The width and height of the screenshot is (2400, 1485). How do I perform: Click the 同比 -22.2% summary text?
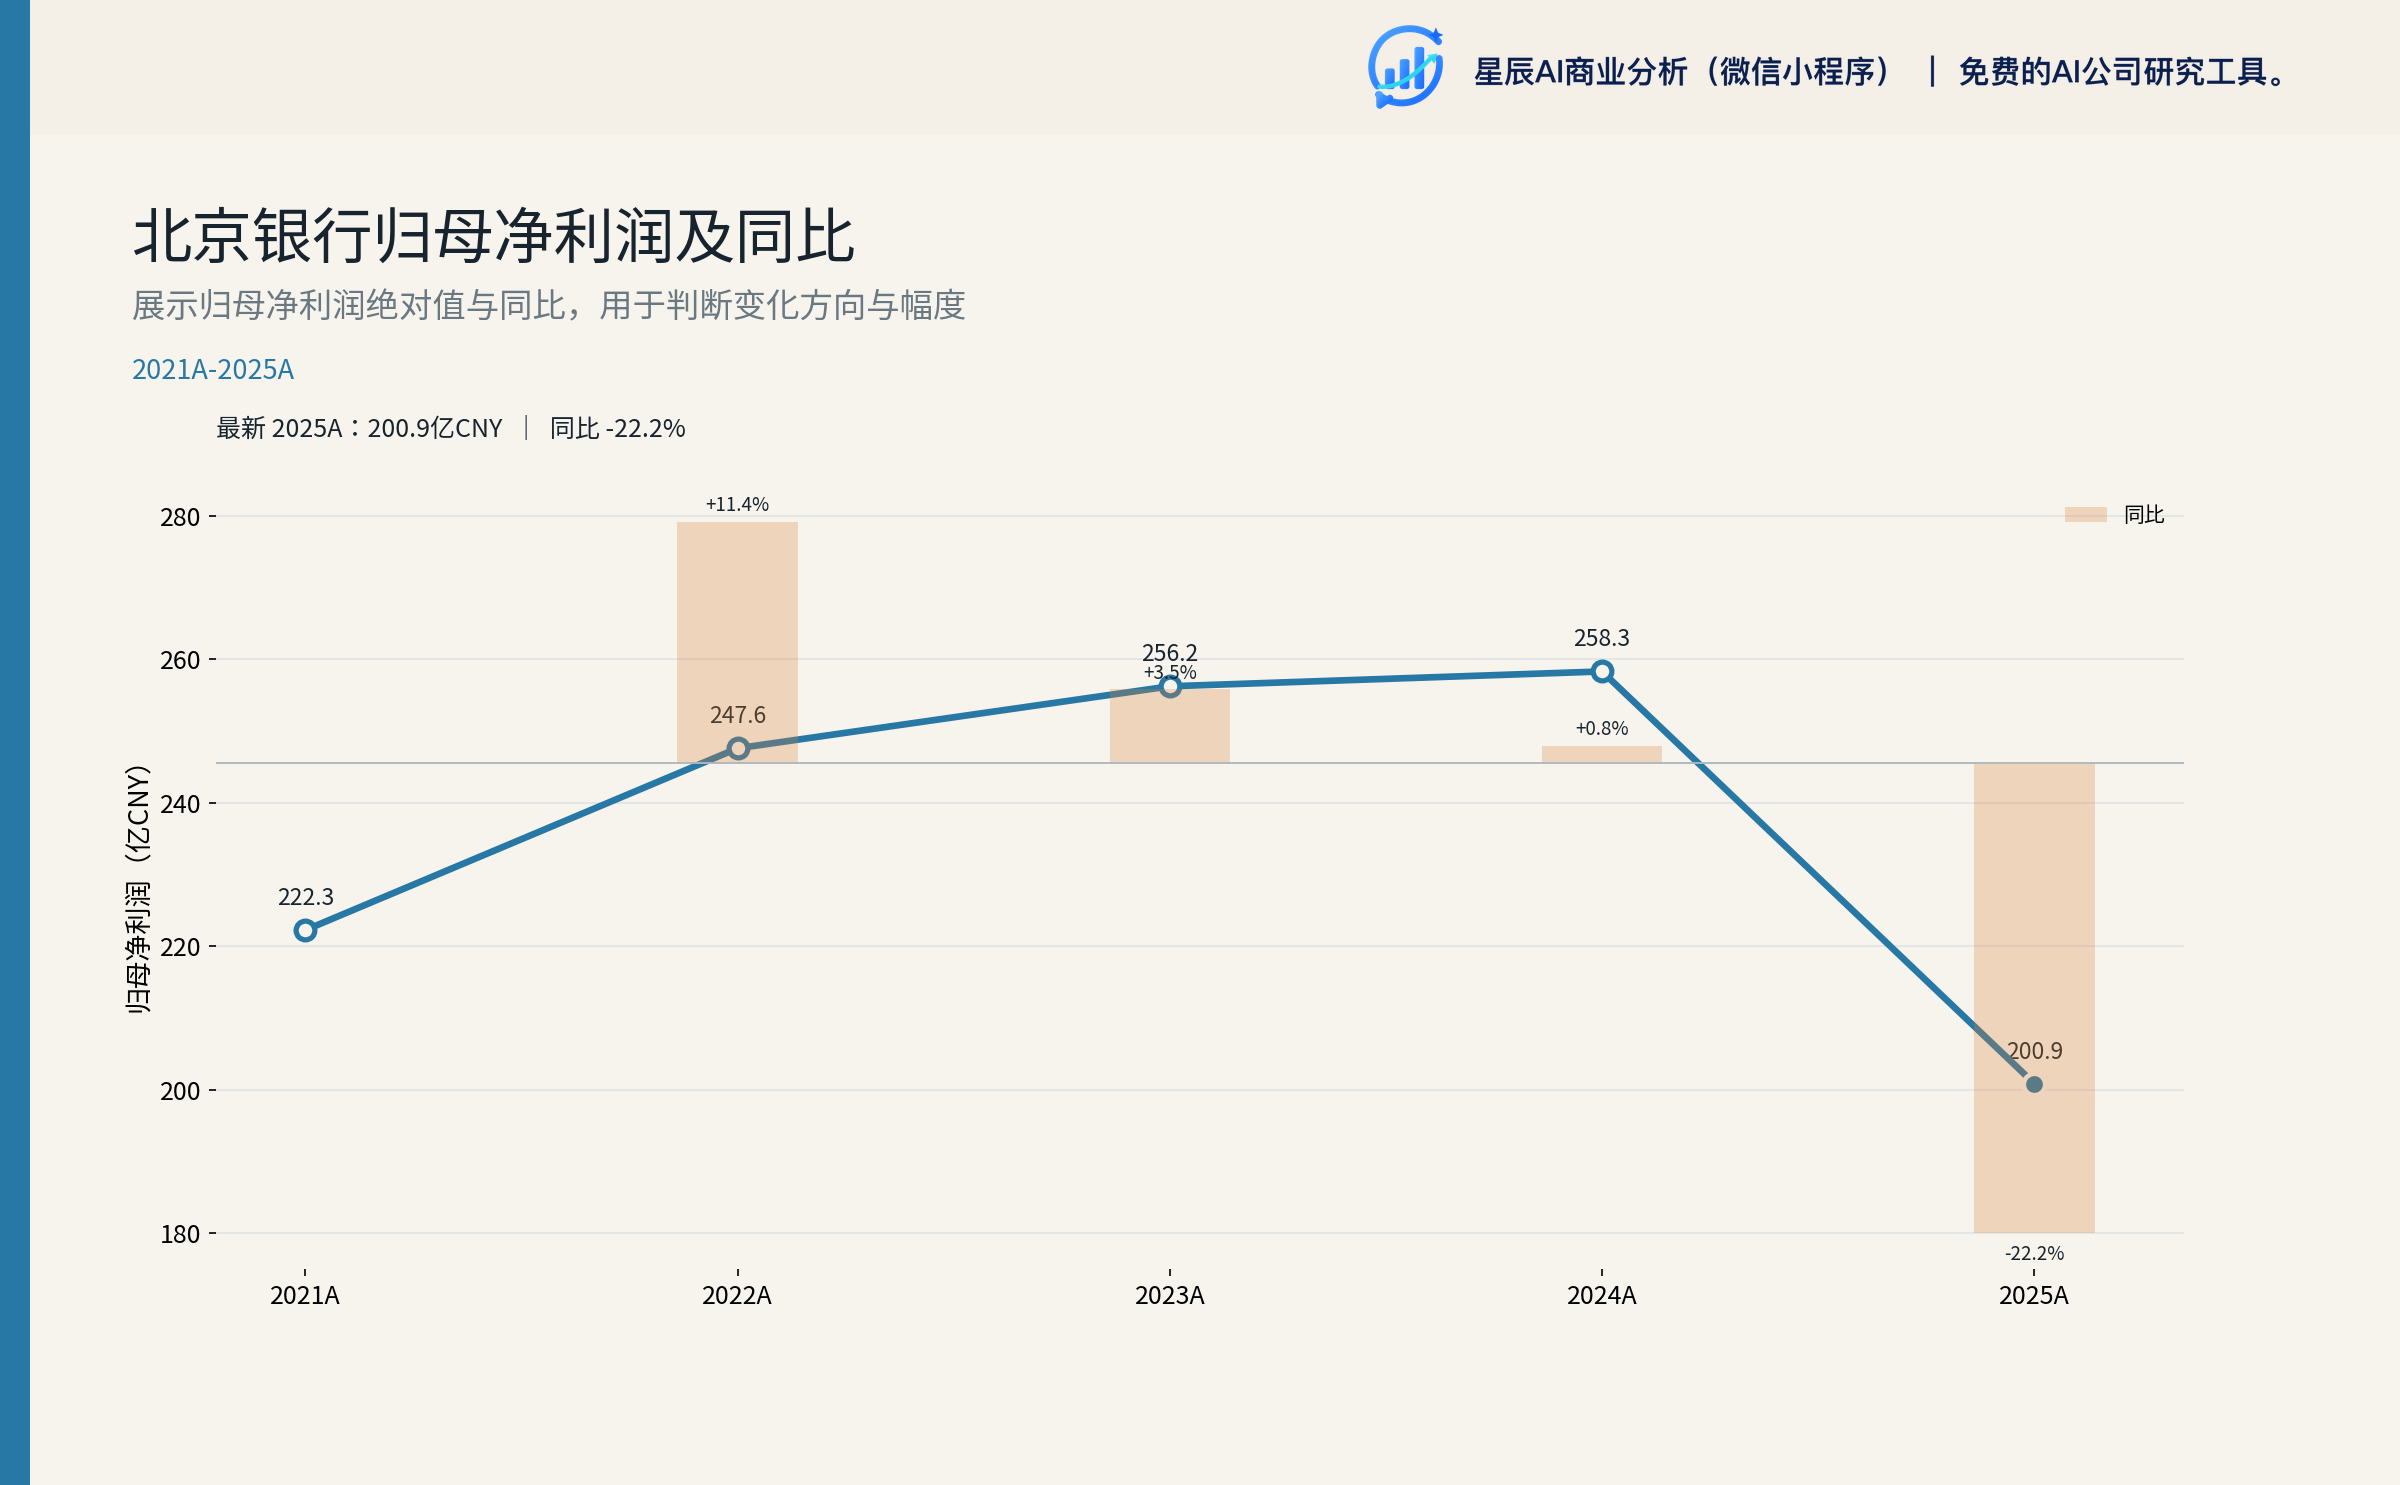pyautogui.click(x=618, y=429)
